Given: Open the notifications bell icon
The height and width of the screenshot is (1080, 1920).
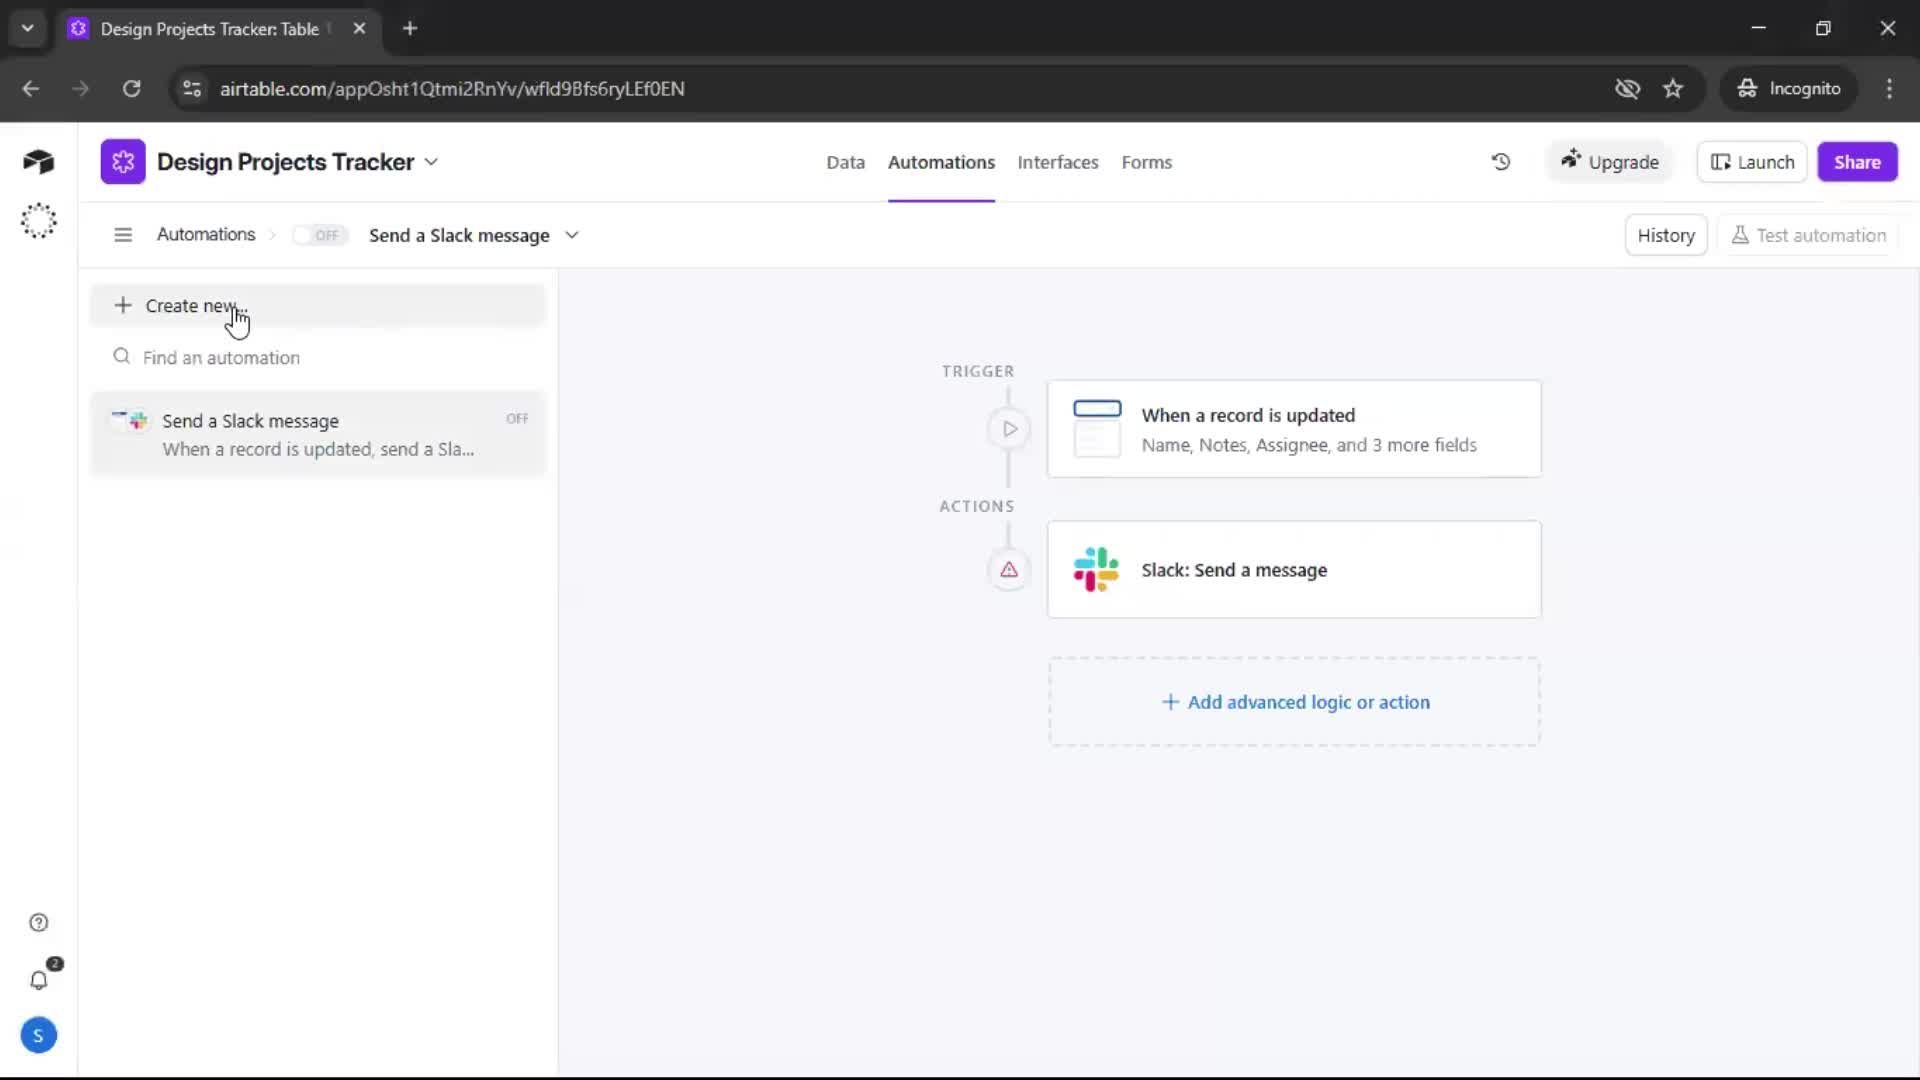Looking at the screenshot, I should pos(38,980).
